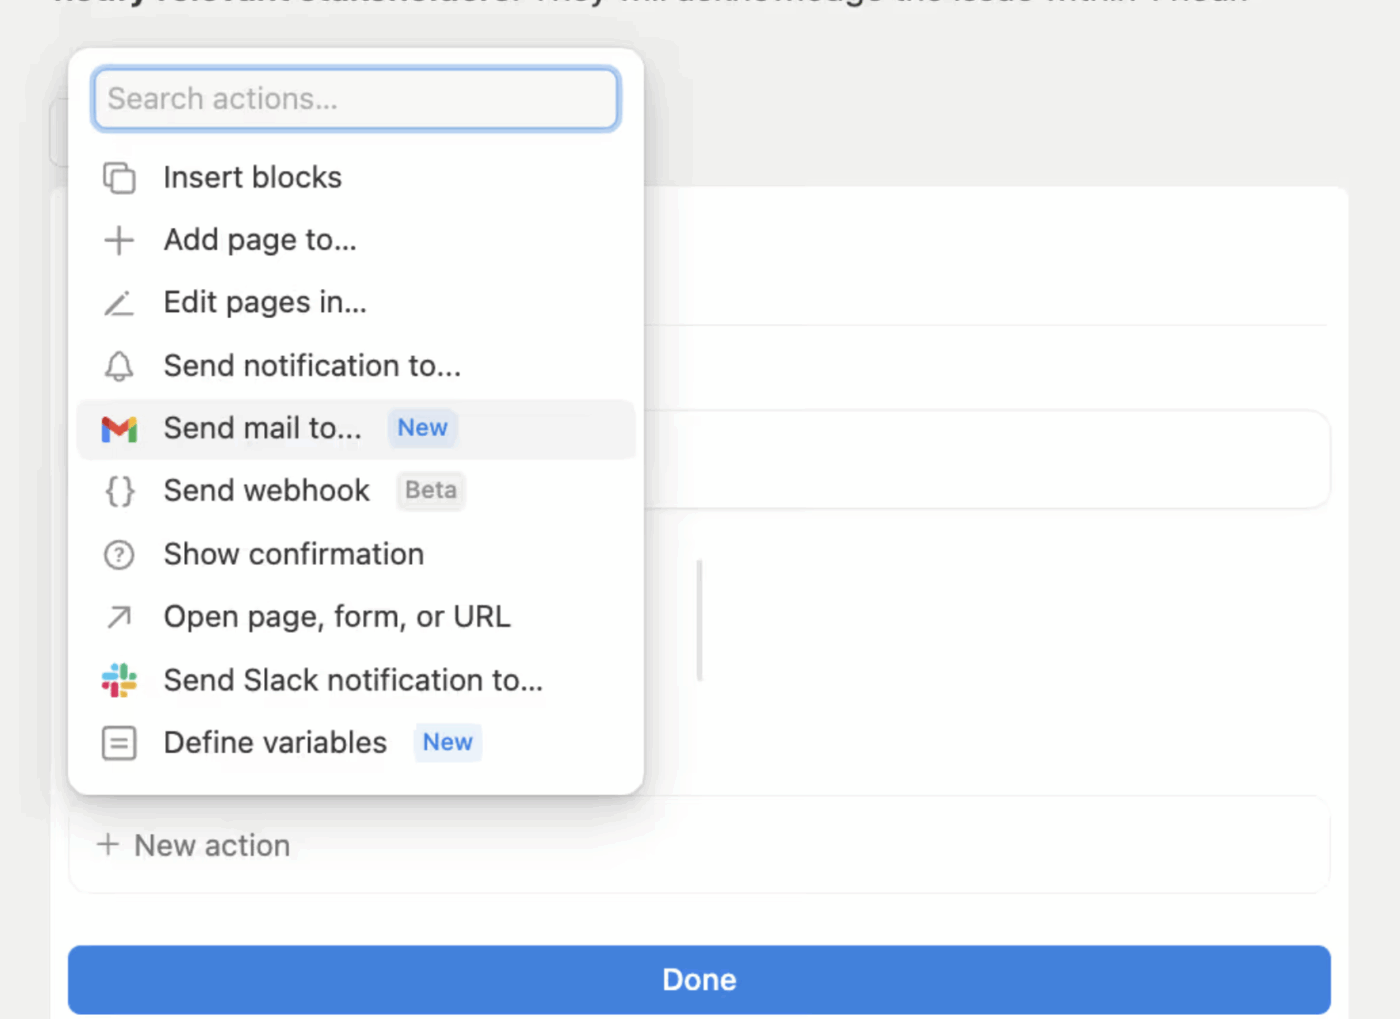1400x1019 pixels.
Task: Select the Insert blocks action
Action: pos(252,177)
